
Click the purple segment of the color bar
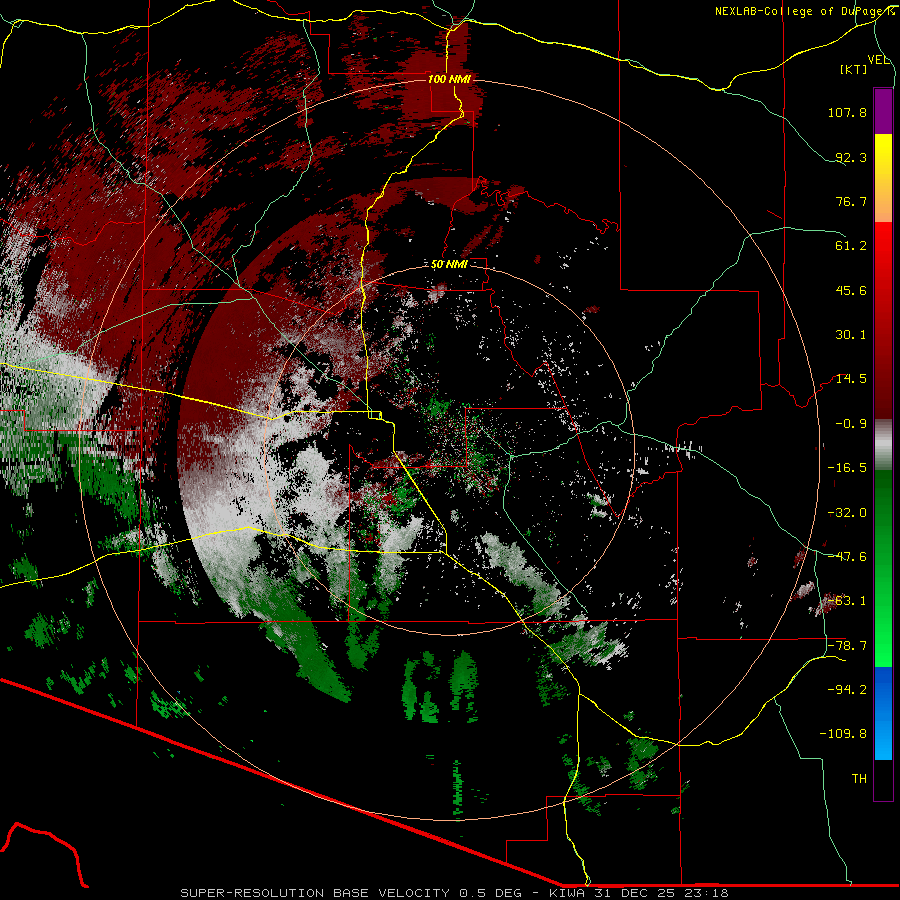point(883,111)
